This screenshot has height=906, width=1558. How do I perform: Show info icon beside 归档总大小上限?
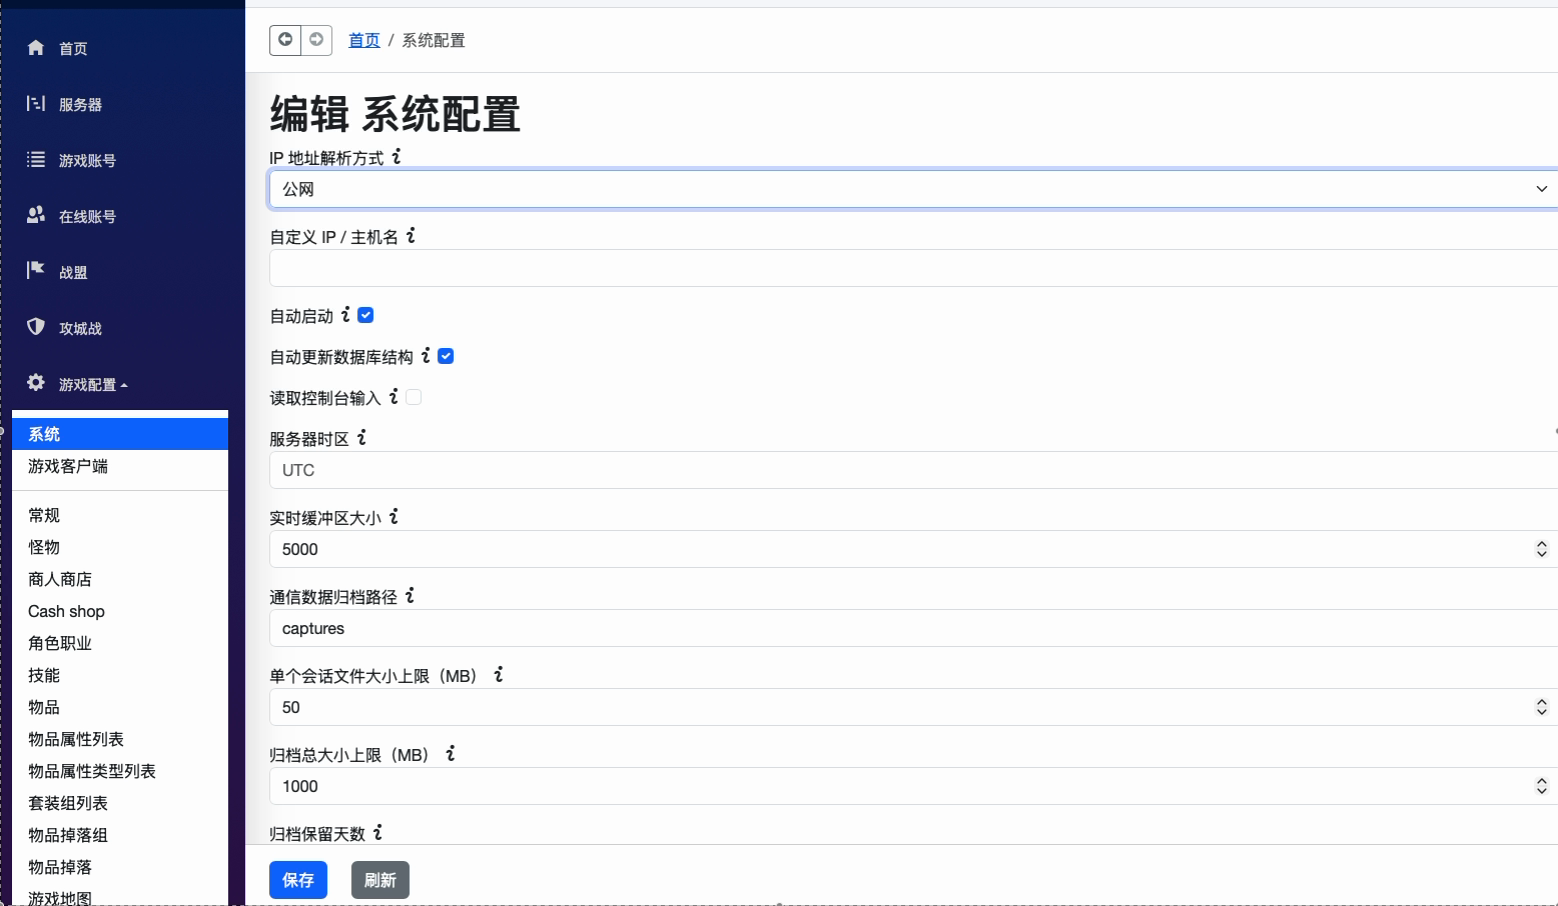(451, 753)
